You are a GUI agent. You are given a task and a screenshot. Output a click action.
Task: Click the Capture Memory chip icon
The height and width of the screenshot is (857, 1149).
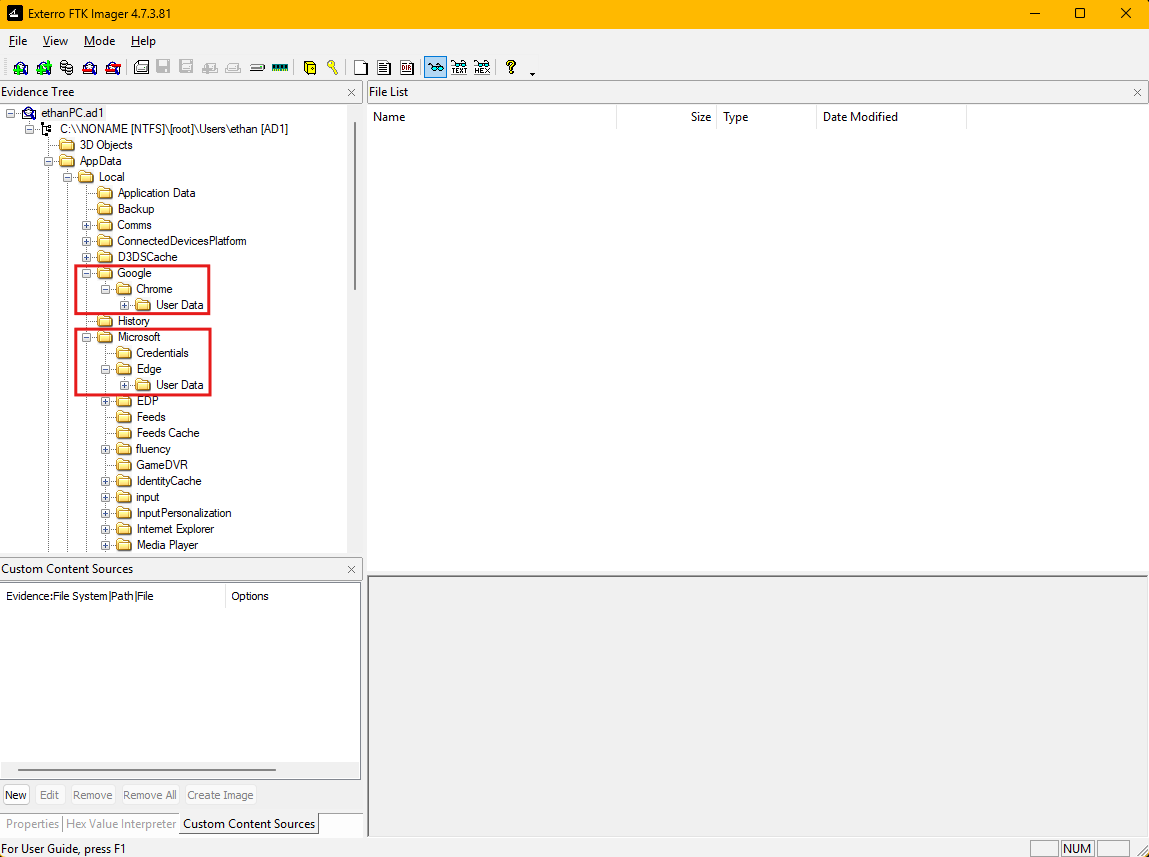[x=280, y=68]
